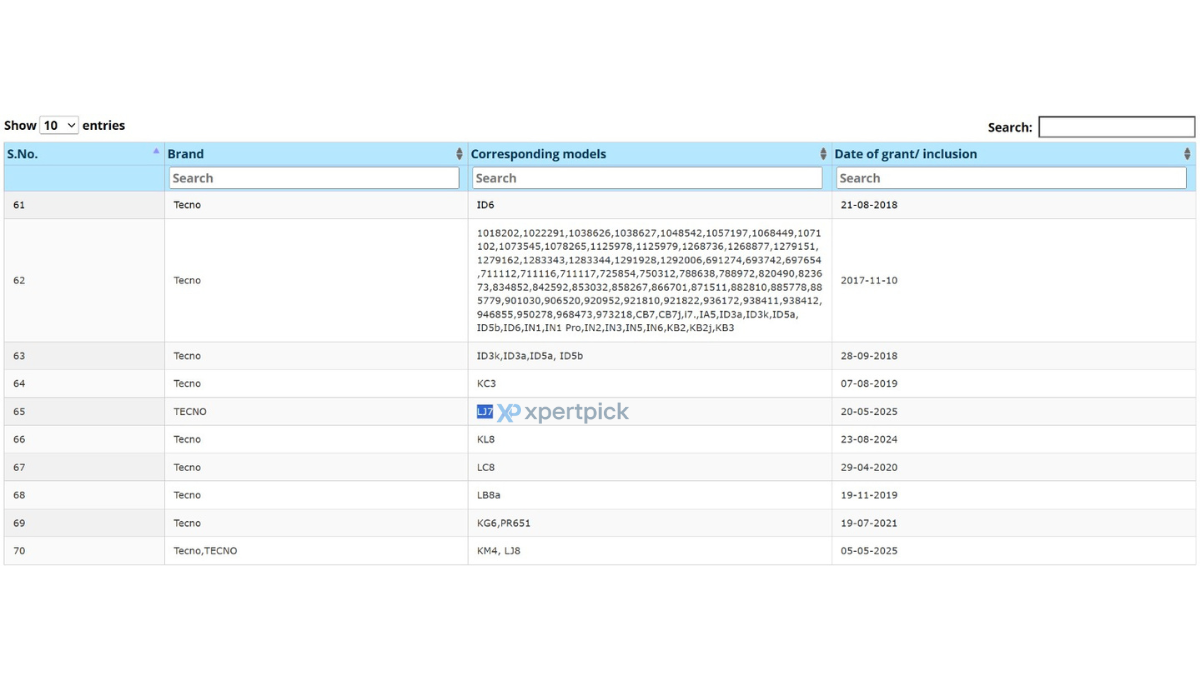Open the Show entries count dropdown

pyautogui.click(x=59, y=126)
